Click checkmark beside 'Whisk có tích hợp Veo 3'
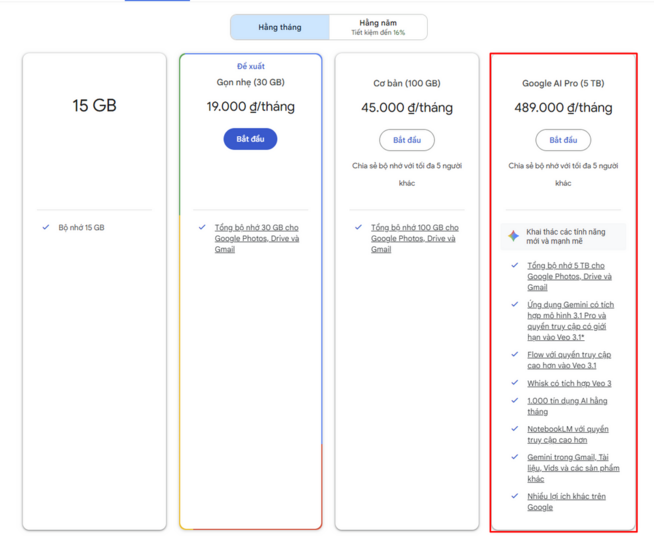The width and height of the screenshot is (654, 550). [515, 383]
